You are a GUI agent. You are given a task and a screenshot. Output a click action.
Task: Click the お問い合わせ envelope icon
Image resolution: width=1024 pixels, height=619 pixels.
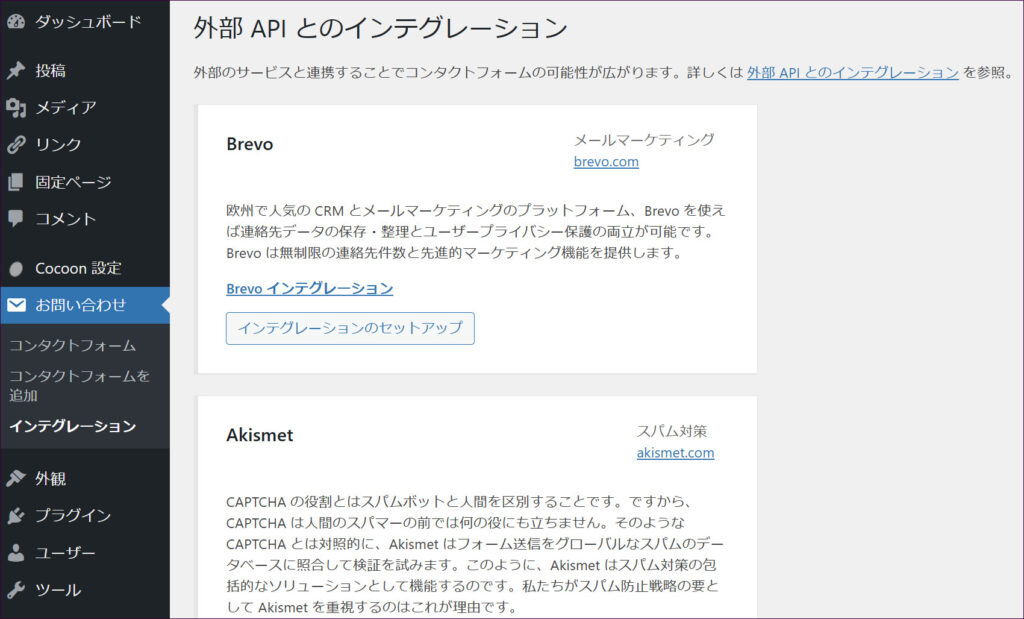point(16,305)
